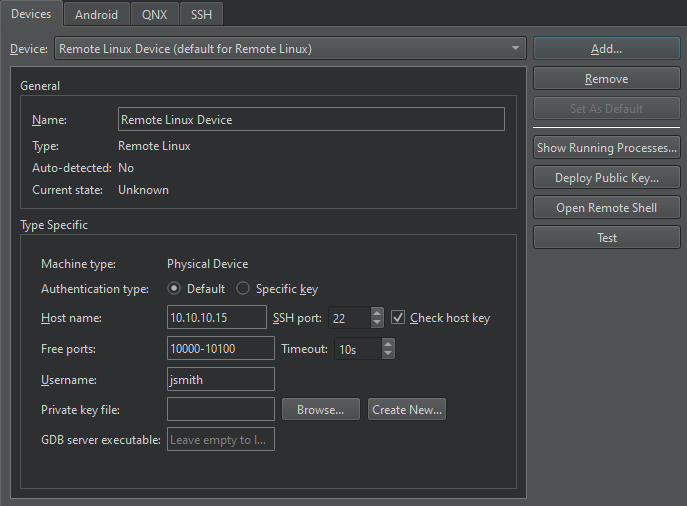Remove the selected device

(x=606, y=79)
